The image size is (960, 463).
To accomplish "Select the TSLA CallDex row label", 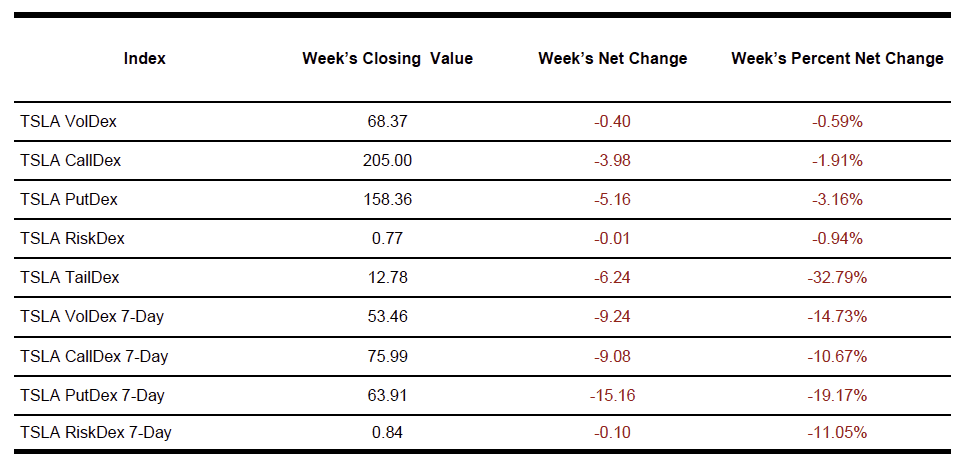I will [71, 160].
